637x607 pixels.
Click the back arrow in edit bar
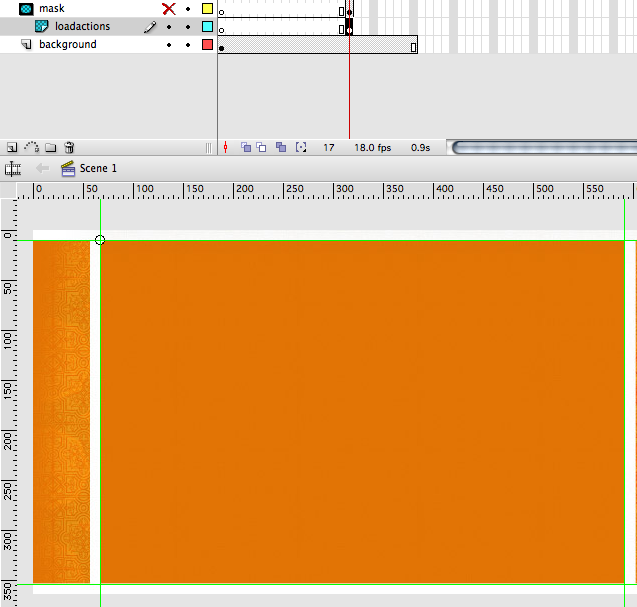coord(42,168)
